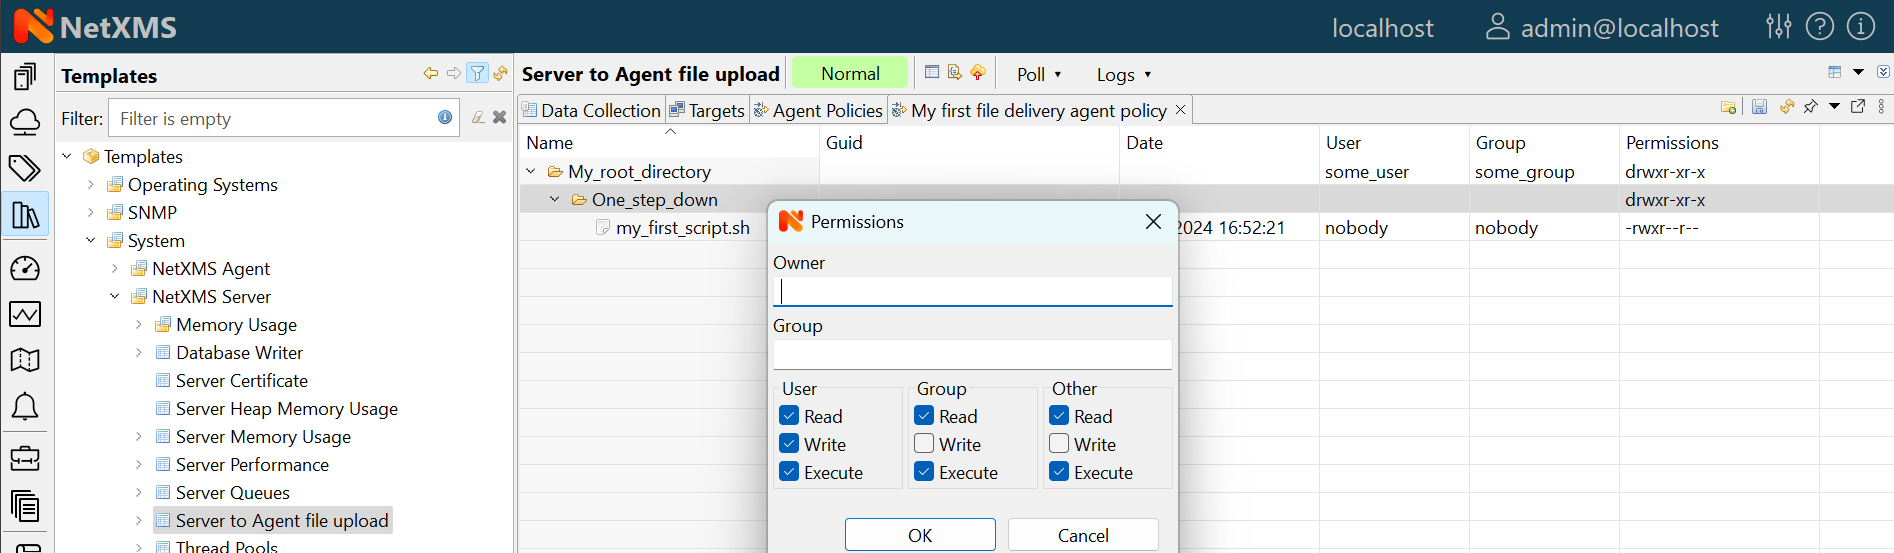
Task: Uncheck User Execute permission
Action: [x=789, y=471]
